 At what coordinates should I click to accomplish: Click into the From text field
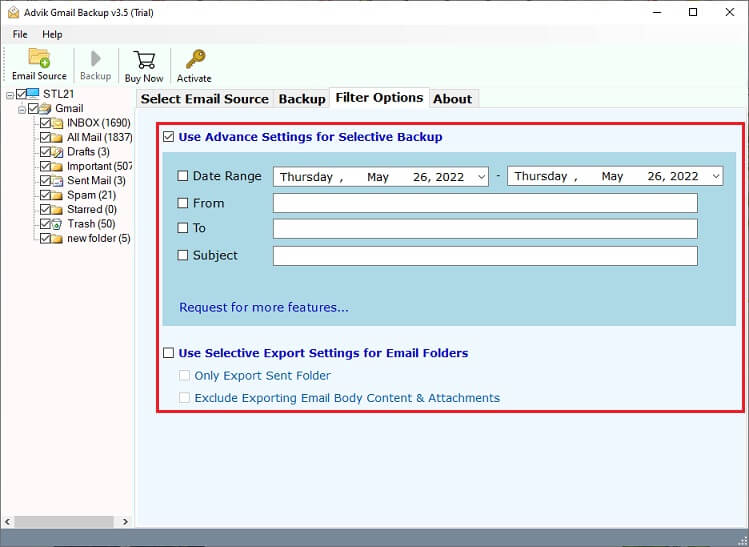point(485,203)
